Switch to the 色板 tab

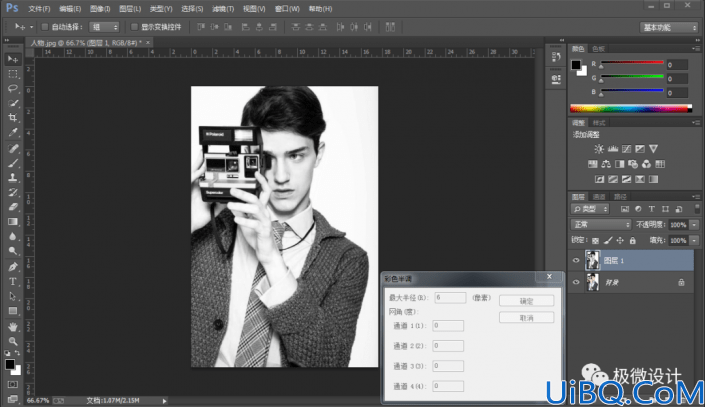(598, 49)
